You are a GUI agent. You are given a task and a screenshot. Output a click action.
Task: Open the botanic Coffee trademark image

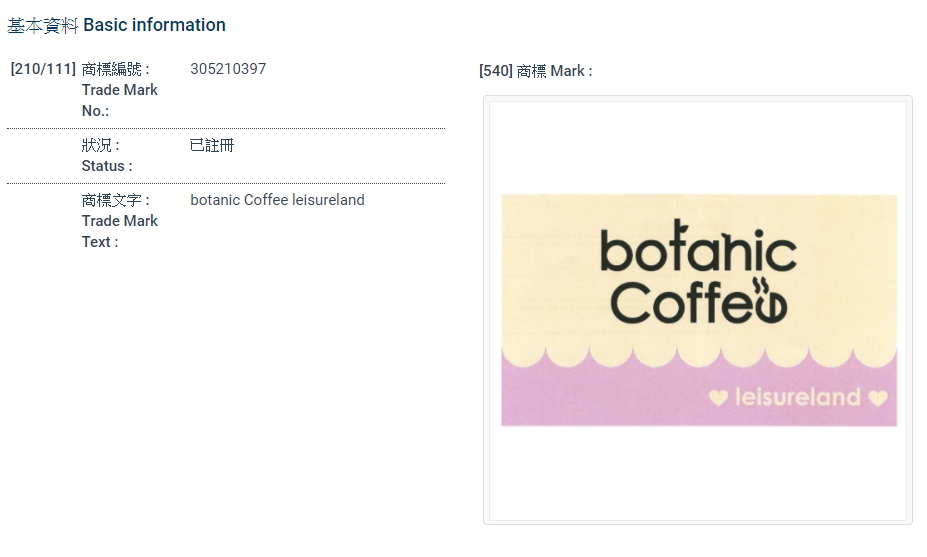[x=698, y=310]
